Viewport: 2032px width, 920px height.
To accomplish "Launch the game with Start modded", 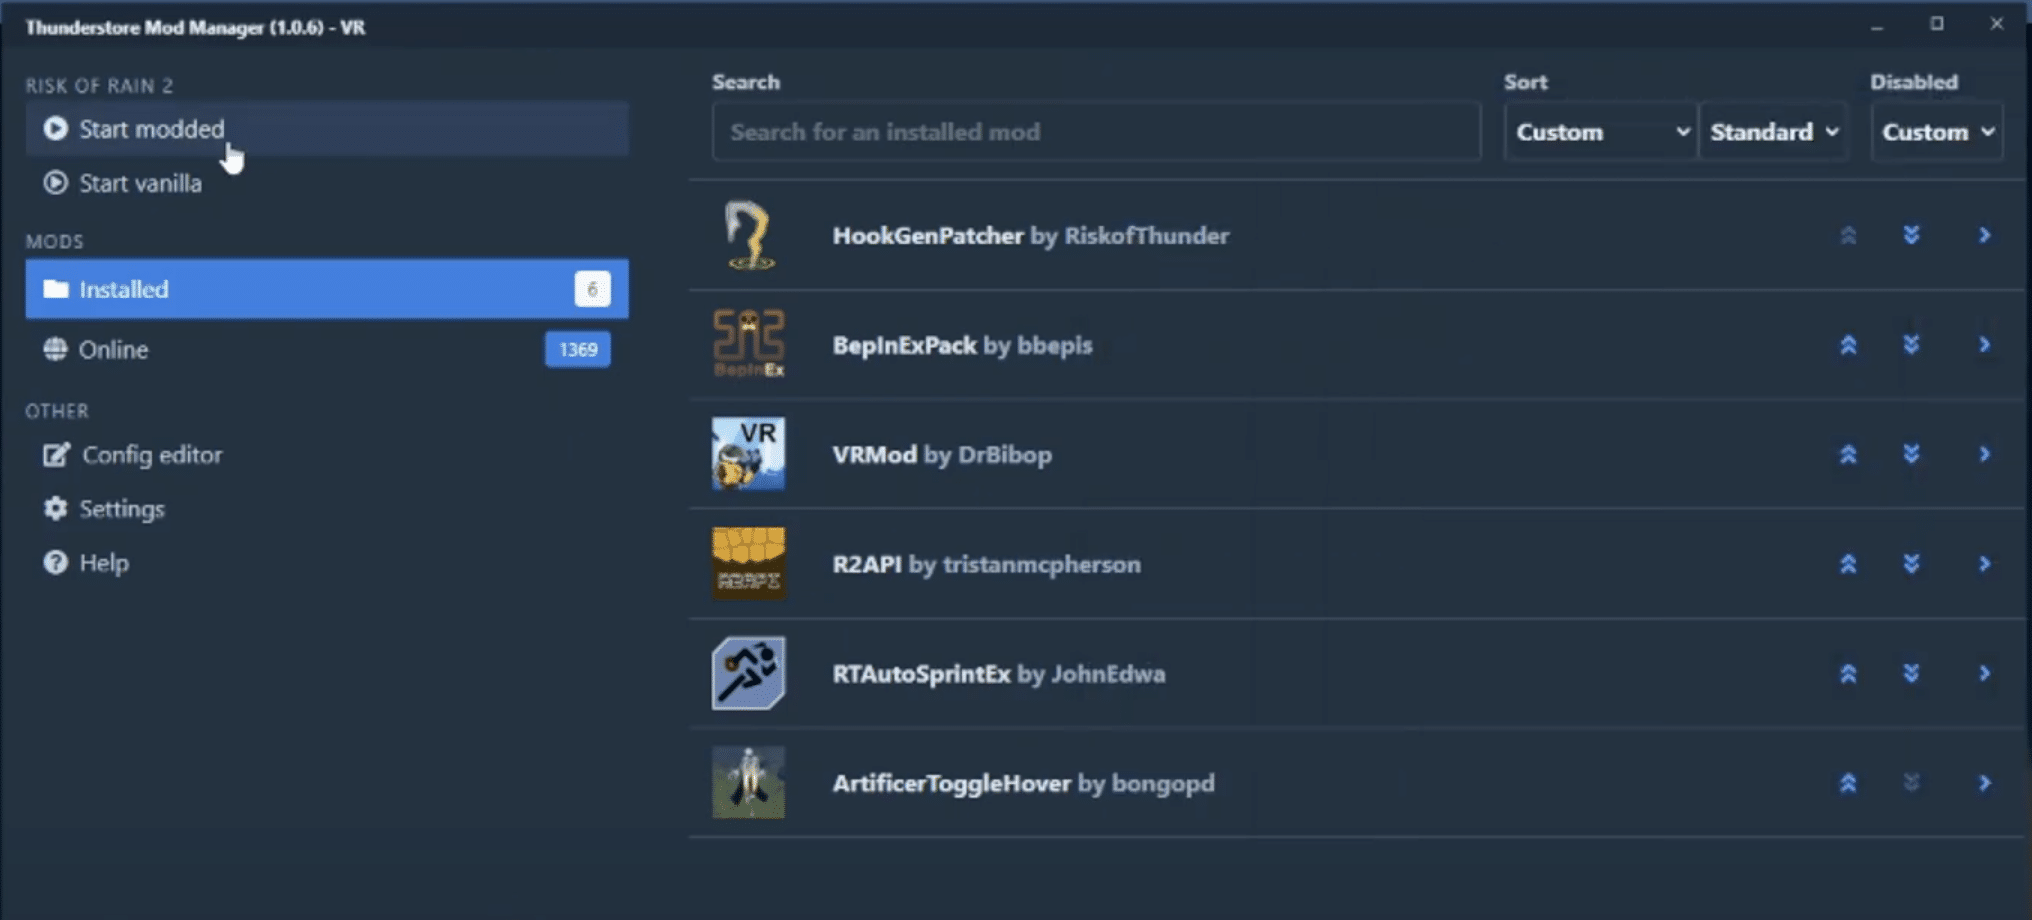I will tap(327, 129).
